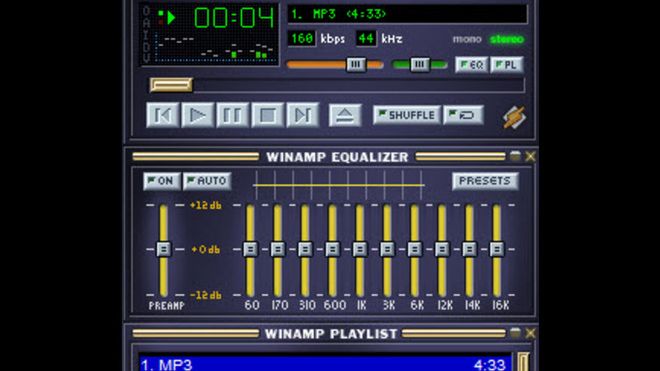This screenshot has width=660, height=371.
Task: Open a file with the Eject button
Action: (x=345, y=115)
